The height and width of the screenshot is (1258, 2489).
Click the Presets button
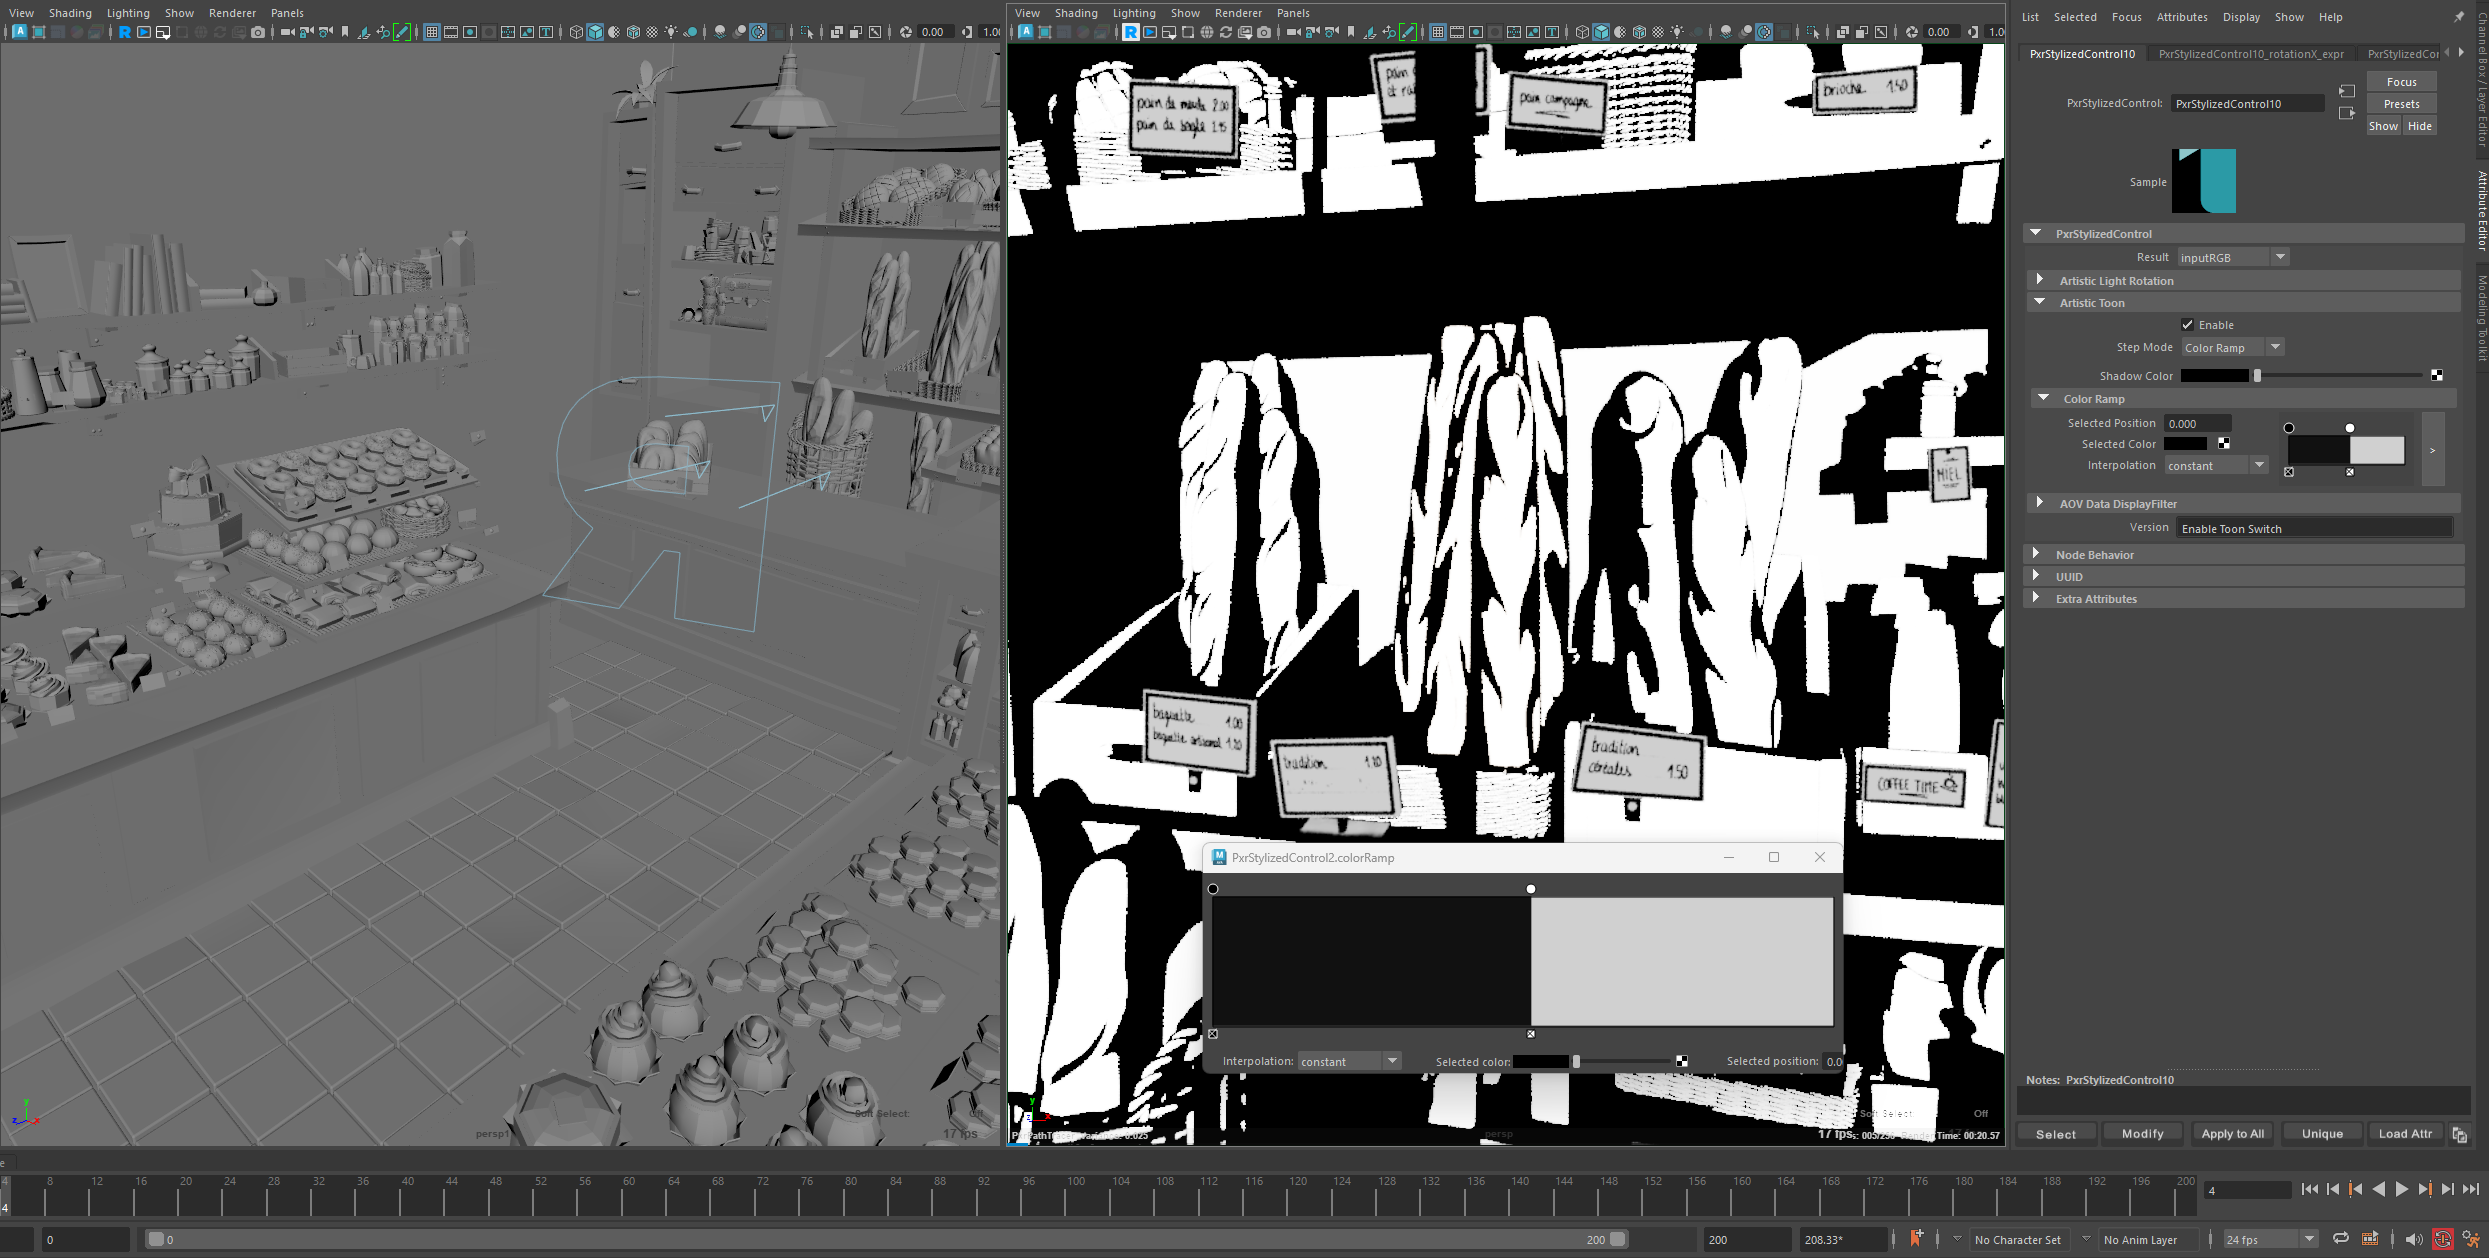point(2401,104)
